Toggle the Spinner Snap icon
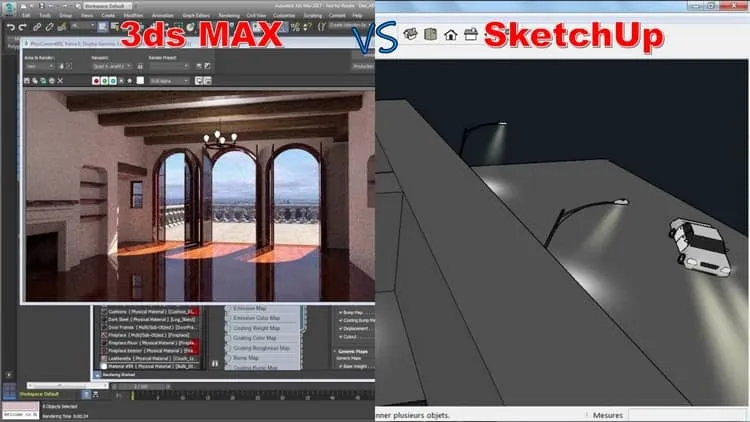 [x=308, y=27]
